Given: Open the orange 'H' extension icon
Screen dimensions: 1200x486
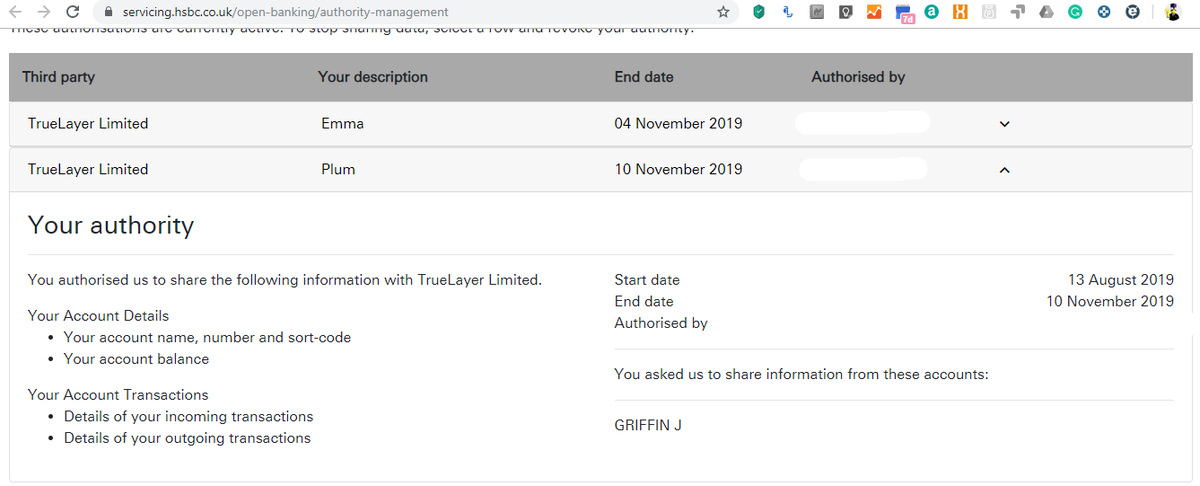Looking at the screenshot, I should [960, 12].
